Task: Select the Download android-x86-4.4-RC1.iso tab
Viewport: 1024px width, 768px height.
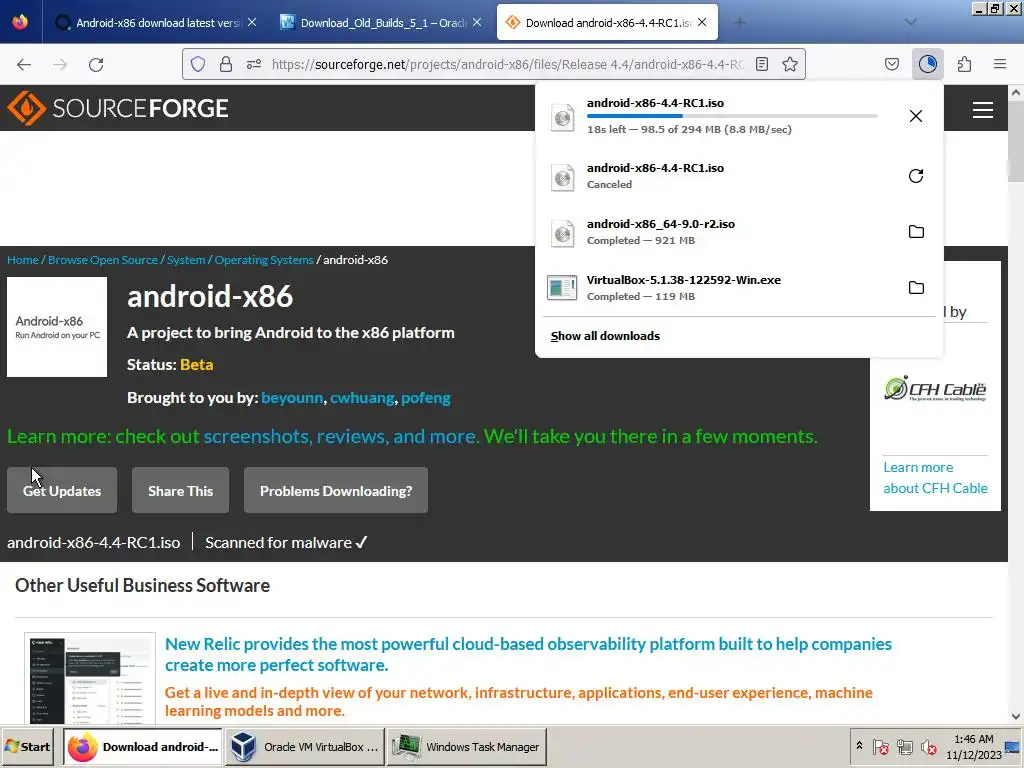Action: coord(607,22)
